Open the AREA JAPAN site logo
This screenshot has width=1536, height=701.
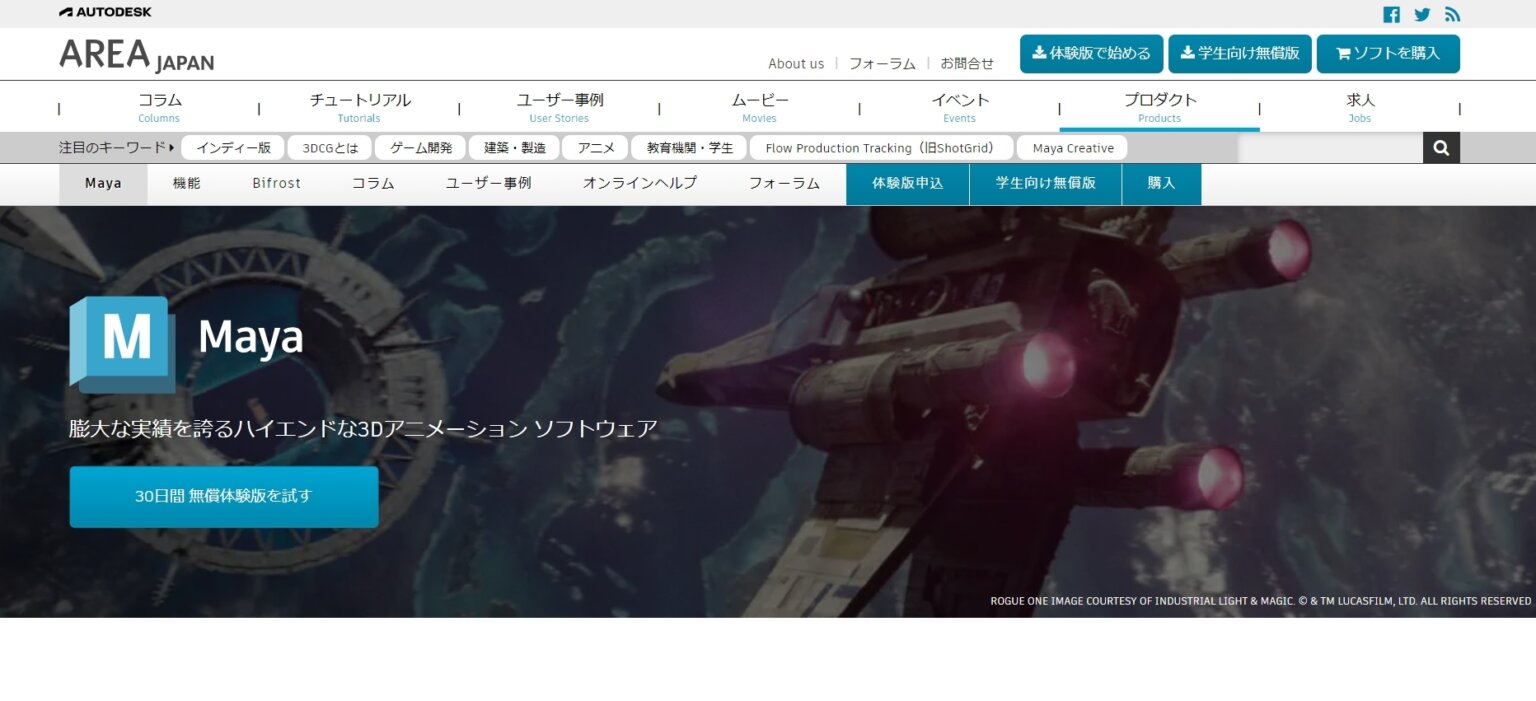(x=136, y=57)
